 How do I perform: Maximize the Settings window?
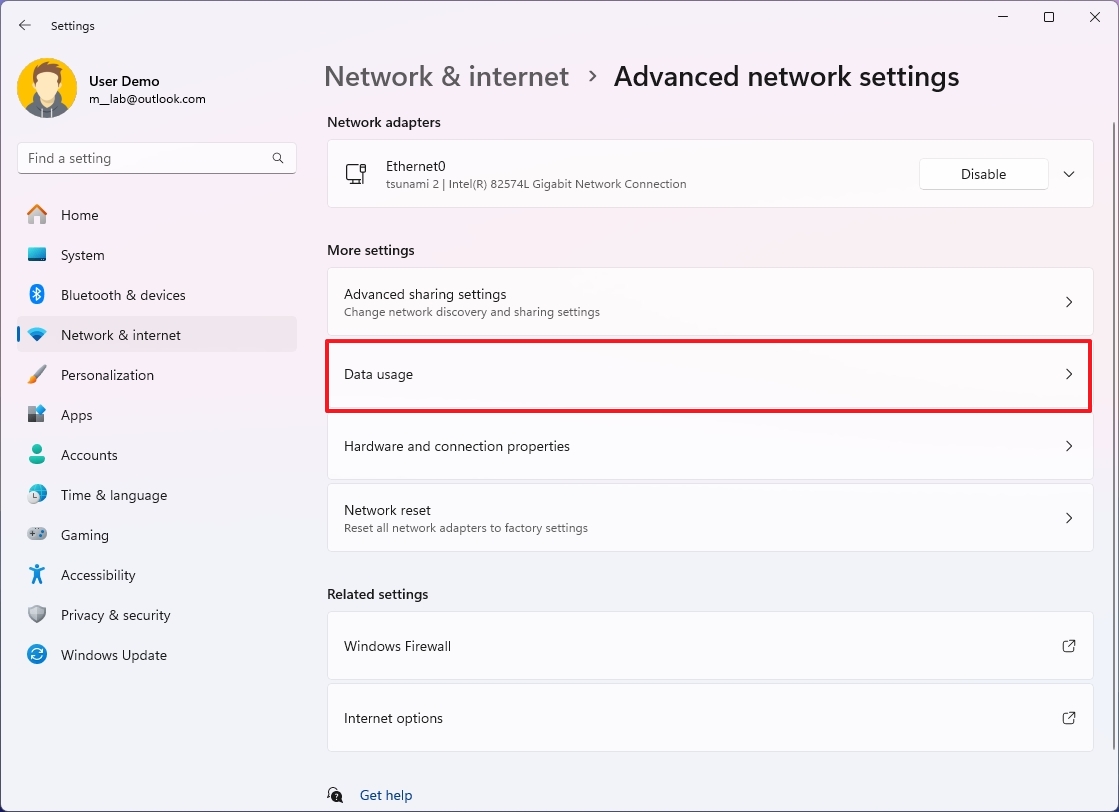point(1048,17)
